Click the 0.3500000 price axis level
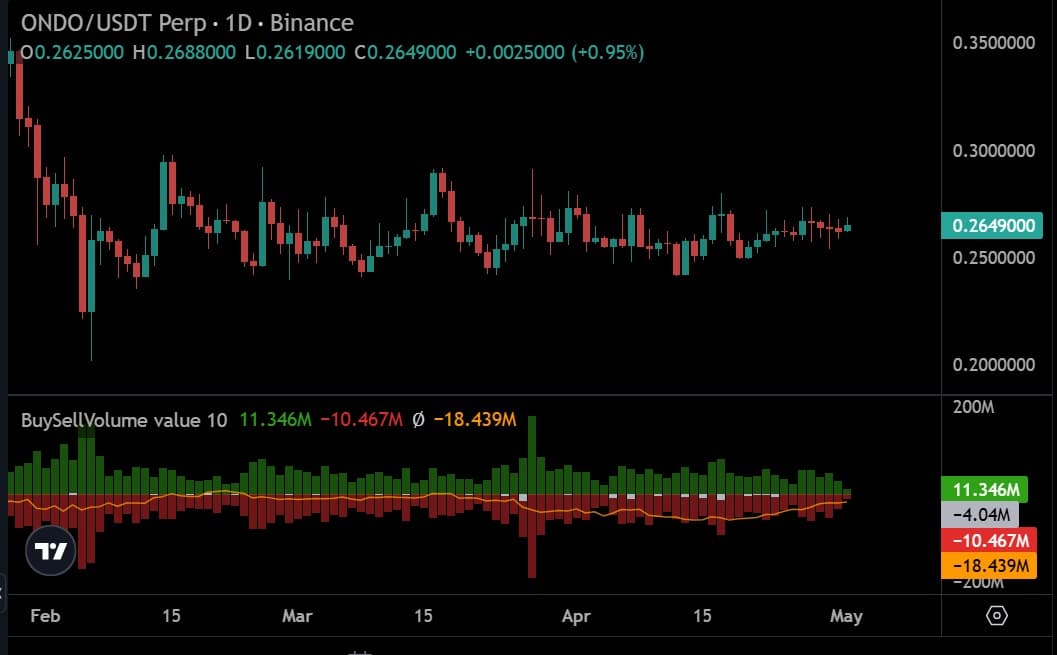This screenshot has width=1057, height=655. click(x=994, y=43)
